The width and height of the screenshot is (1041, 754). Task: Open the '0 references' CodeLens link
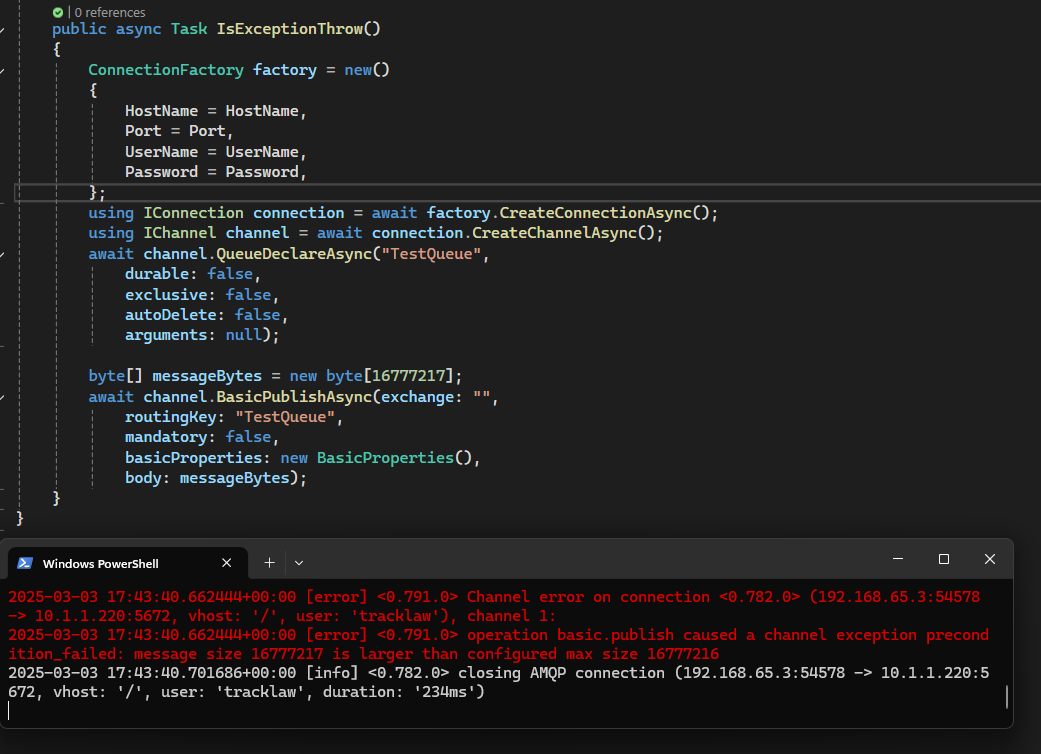(x=110, y=13)
